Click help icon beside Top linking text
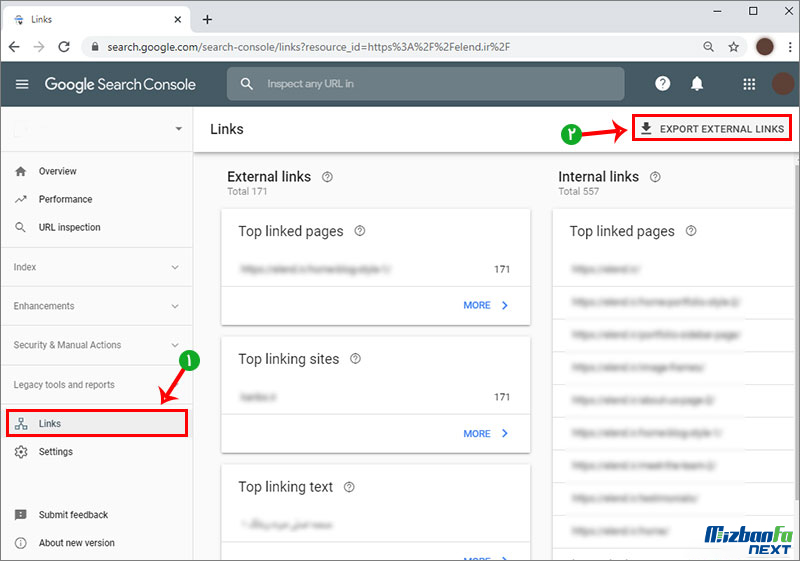The image size is (800, 561). point(349,487)
